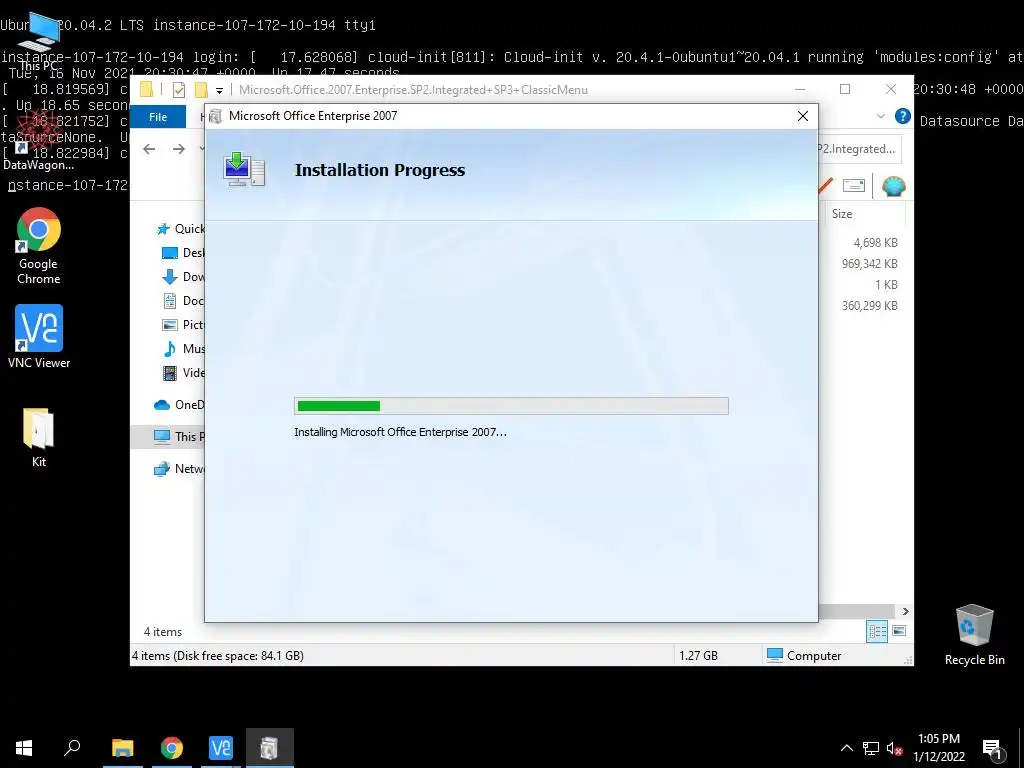
Task: Minimize the File Explorer window
Action: pyautogui.click(x=800, y=89)
